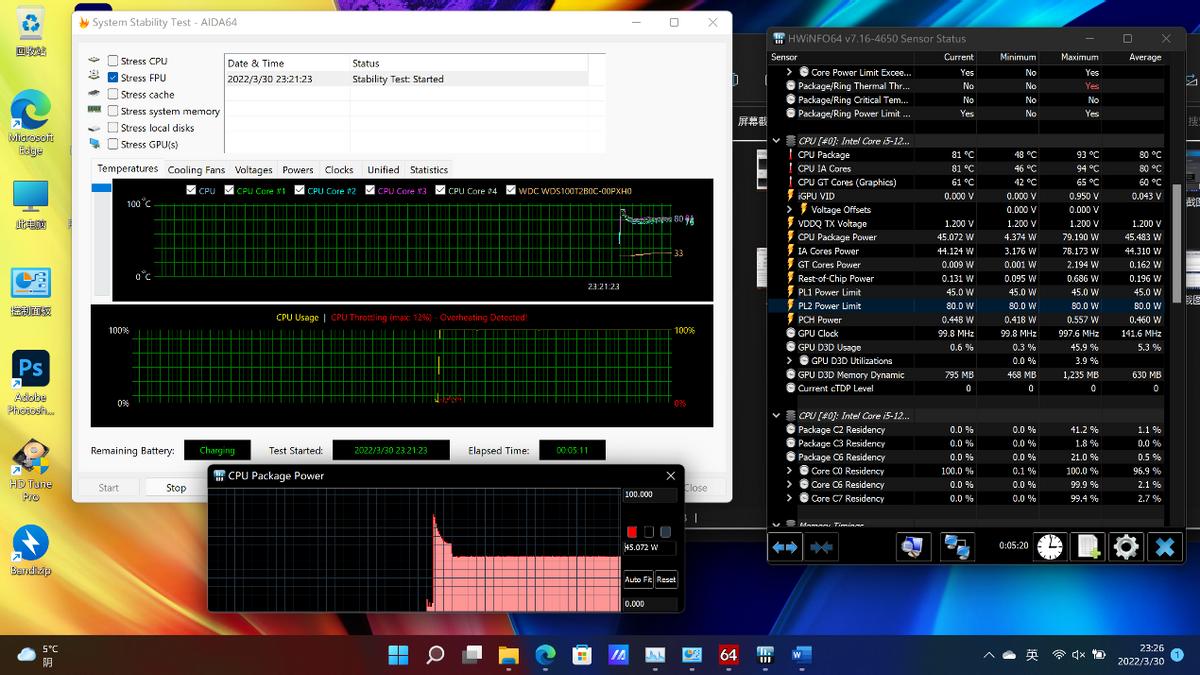This screenshot has width=1200, height=675.
Task: Select the red color swatch in graph window
Action: pos(631,531)
